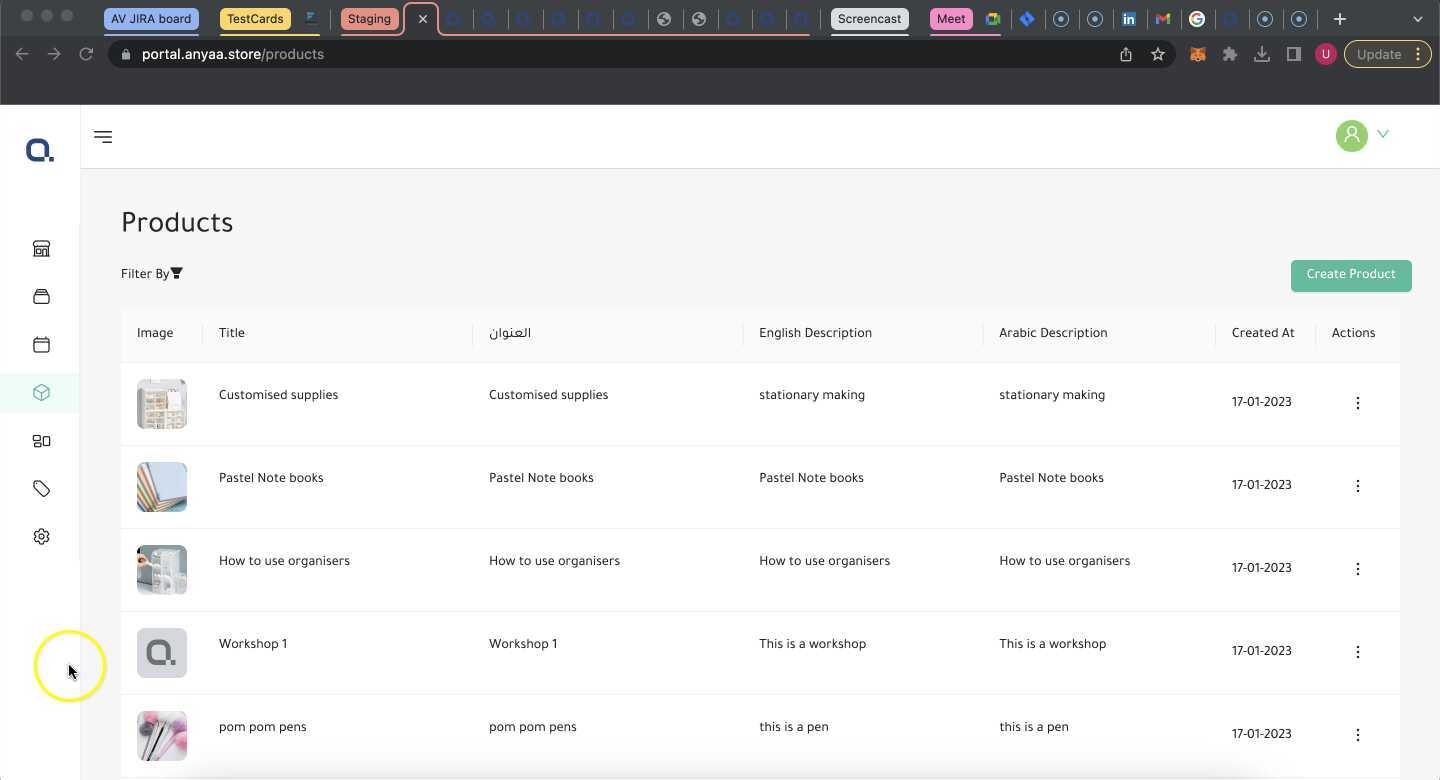This screenshot has width=1440, height=780.
Task: Click the Create Product button
Action: click(1350, 275)
